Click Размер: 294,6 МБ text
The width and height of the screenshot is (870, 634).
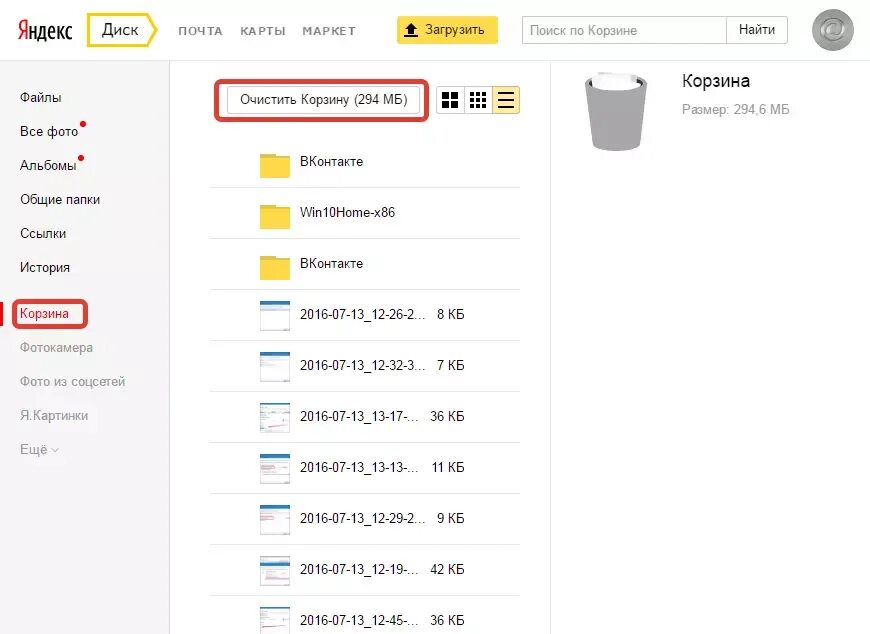(736, 109)
